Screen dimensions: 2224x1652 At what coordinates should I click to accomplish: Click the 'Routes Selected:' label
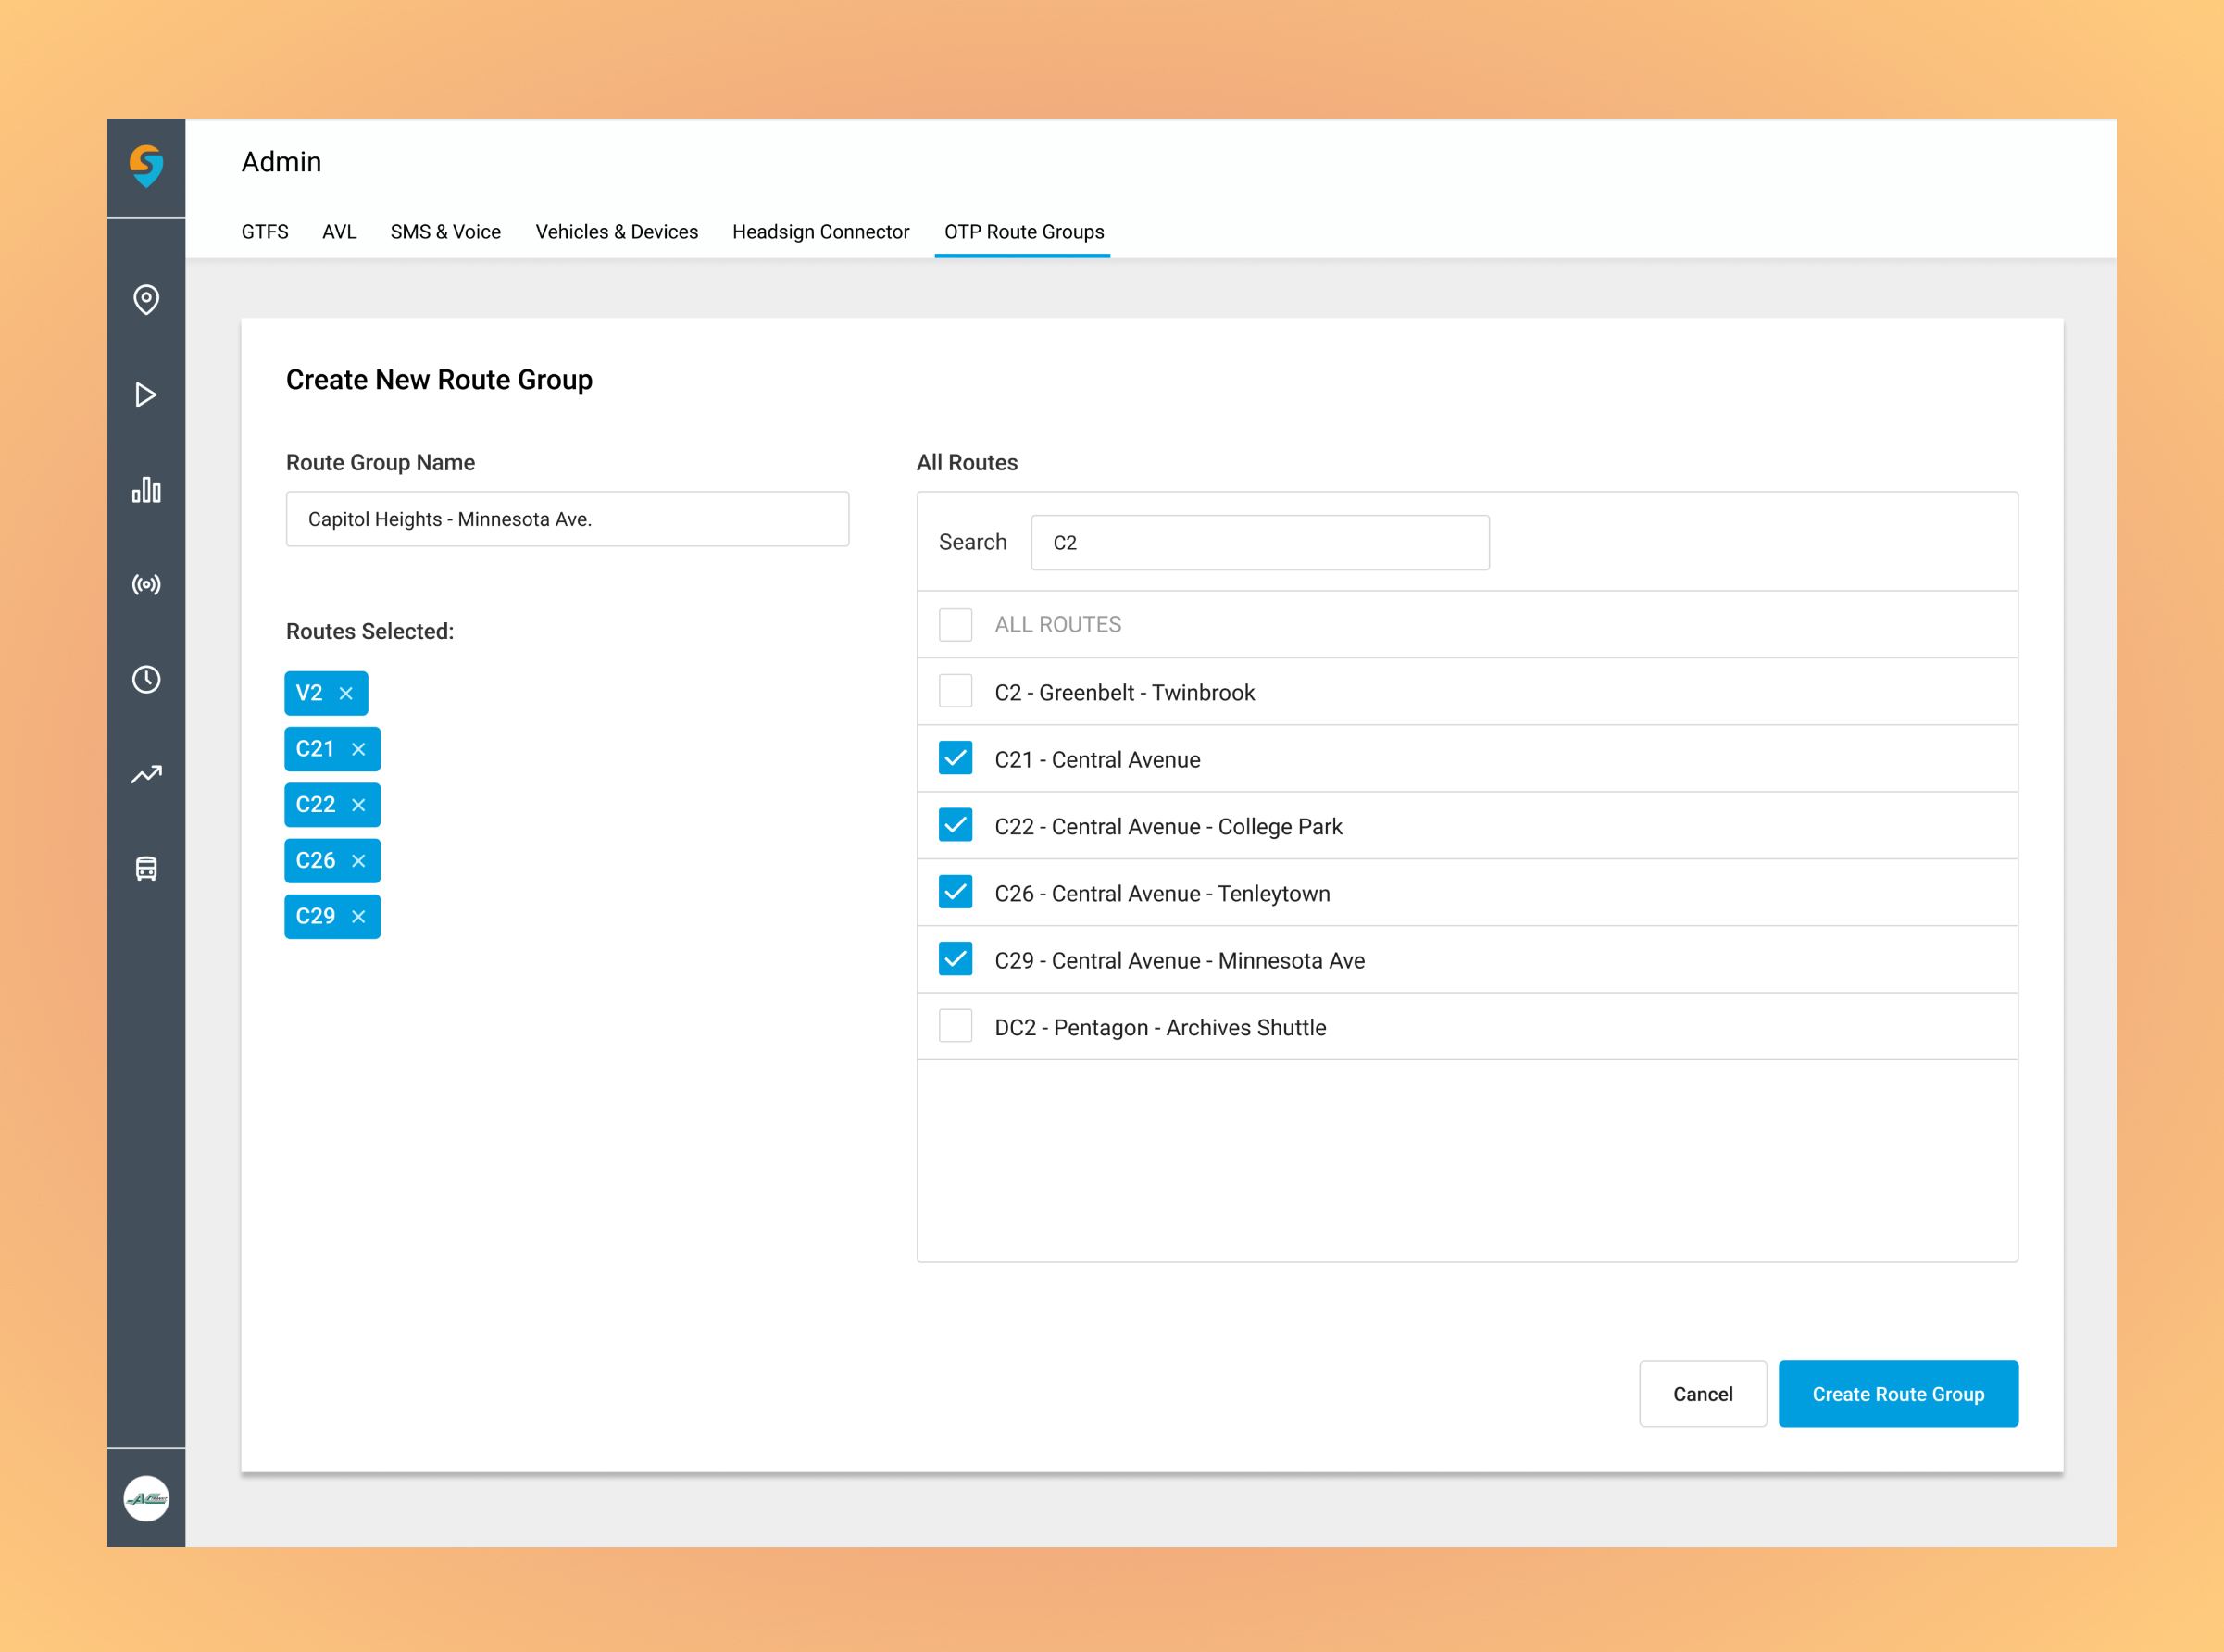[370, 632]
